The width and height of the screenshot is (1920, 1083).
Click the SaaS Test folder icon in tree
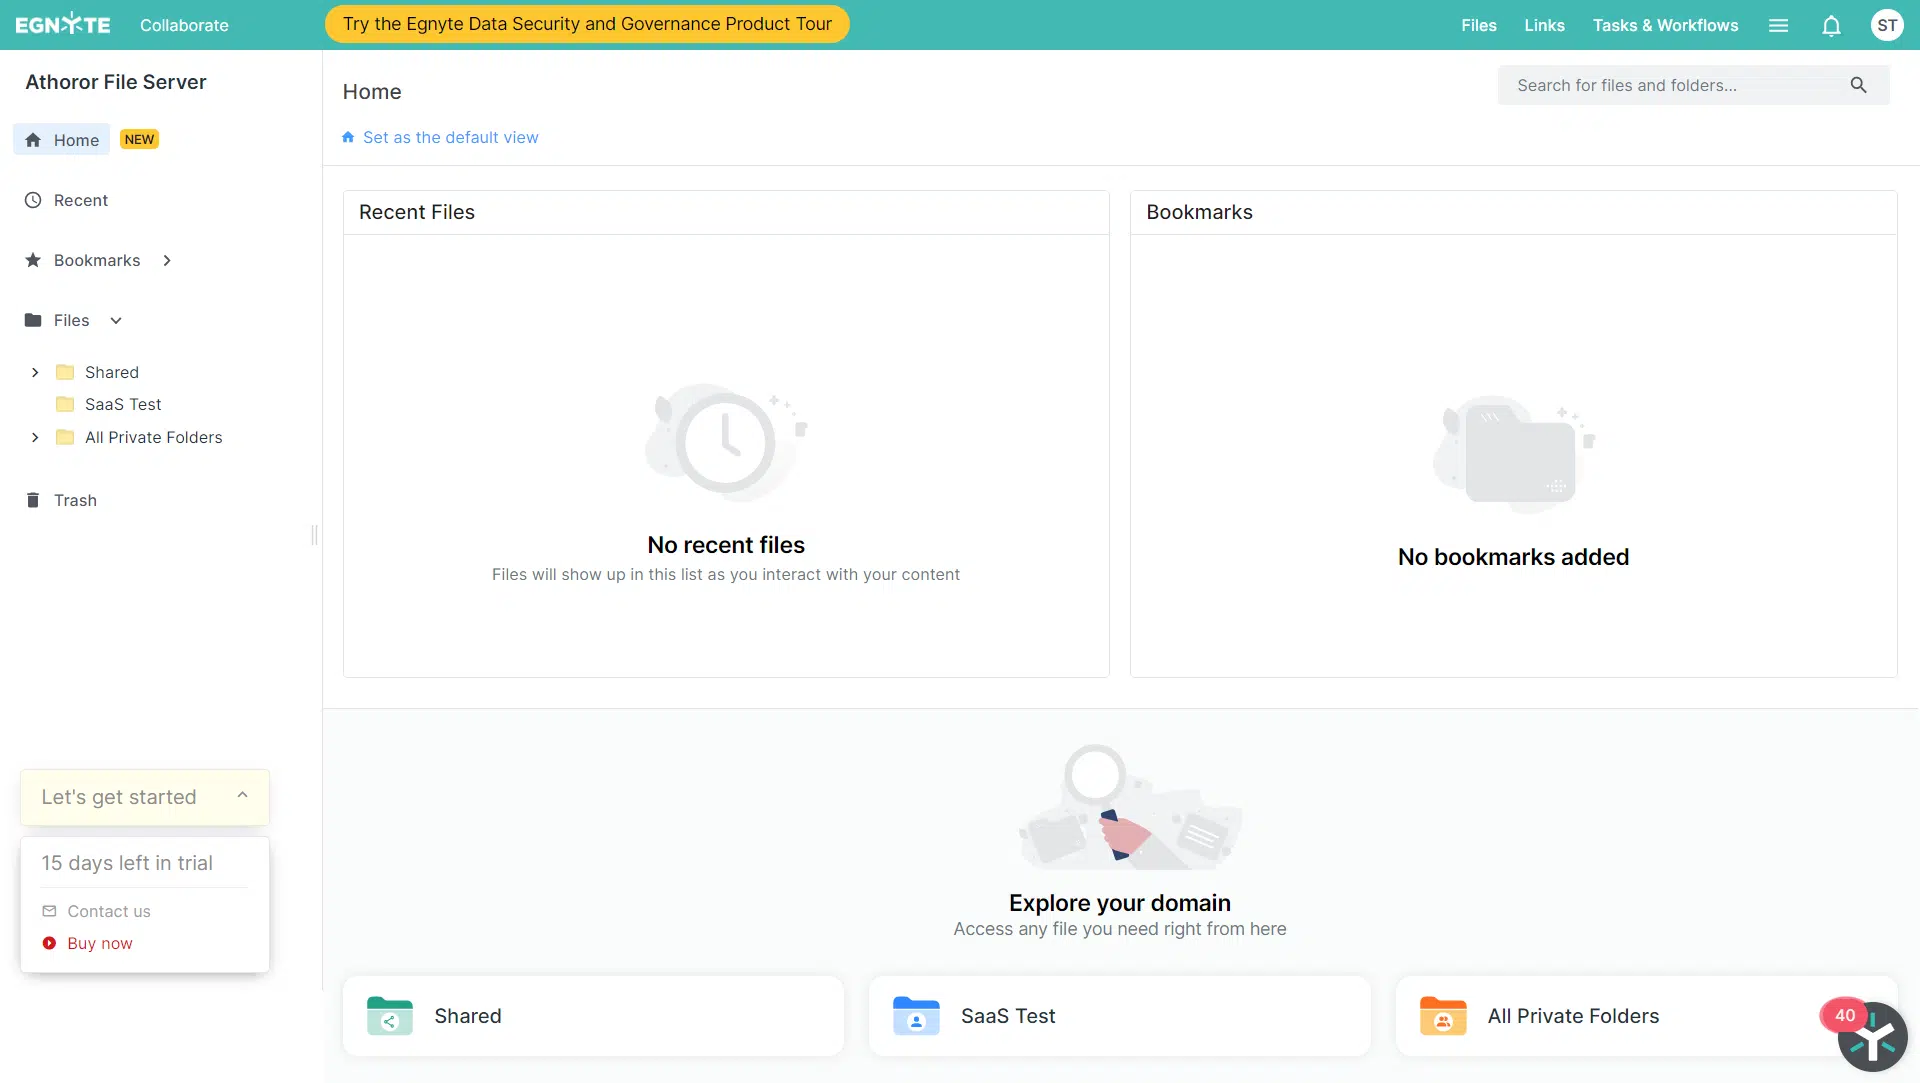pos(65,404)
